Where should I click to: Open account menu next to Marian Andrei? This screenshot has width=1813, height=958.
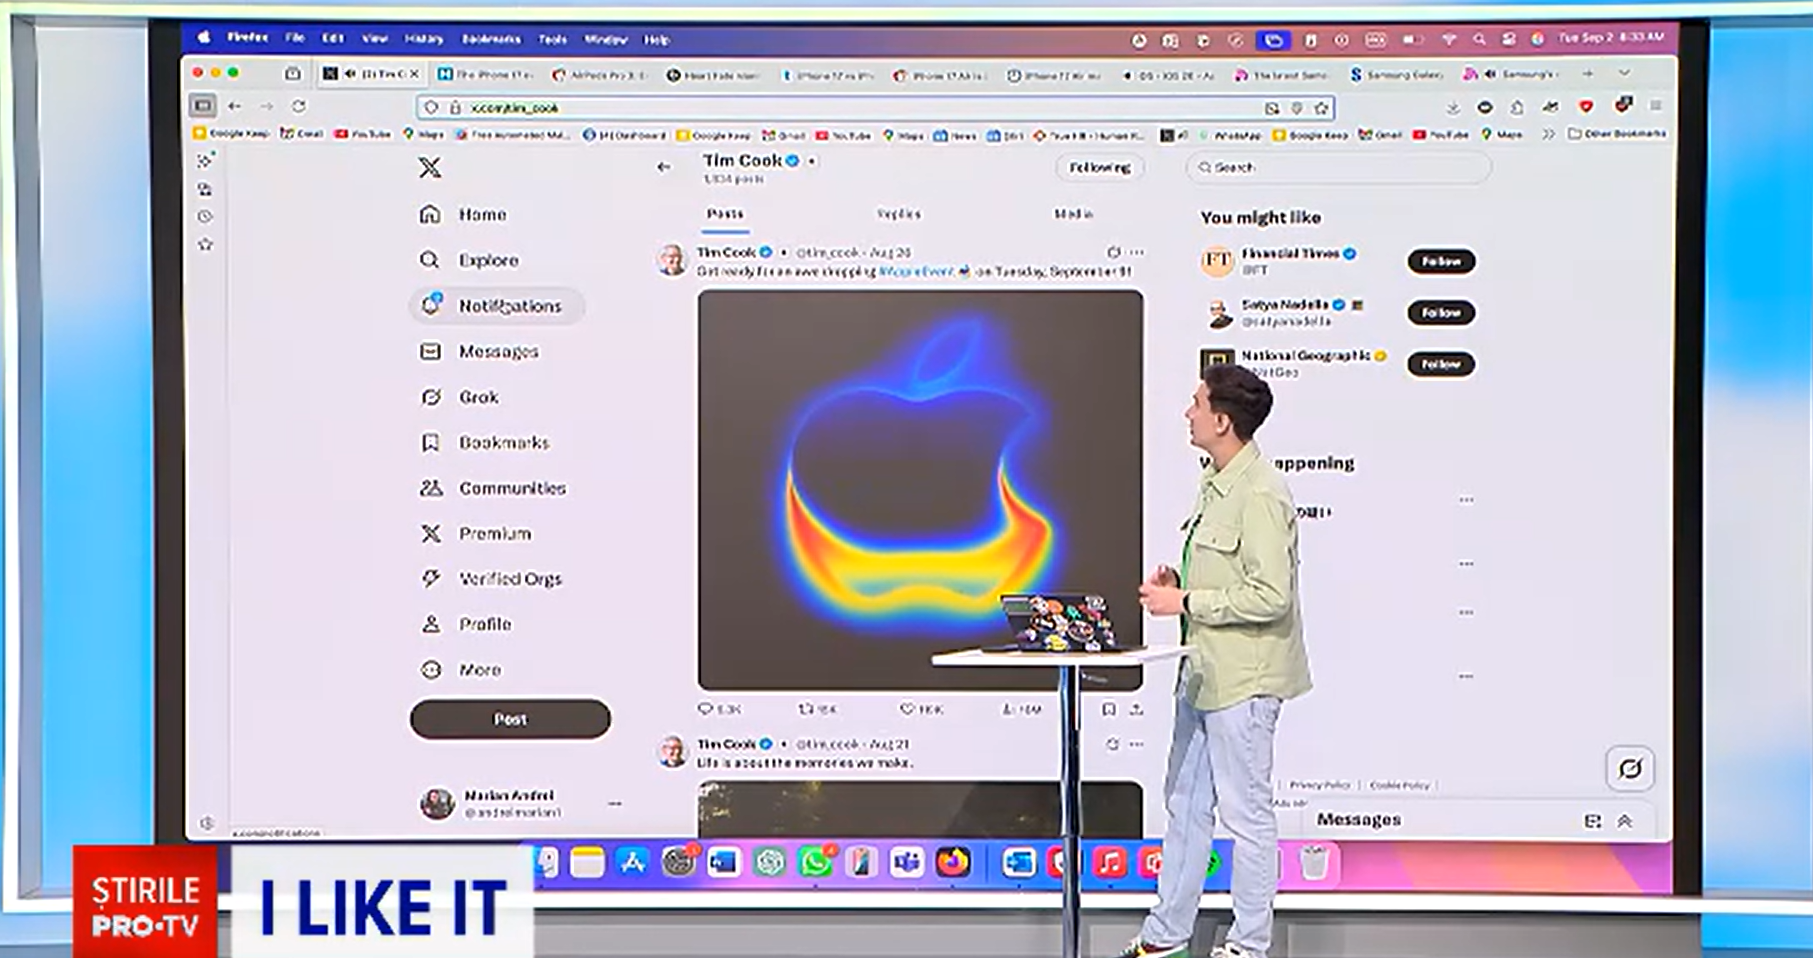click(x=614, y=803)
